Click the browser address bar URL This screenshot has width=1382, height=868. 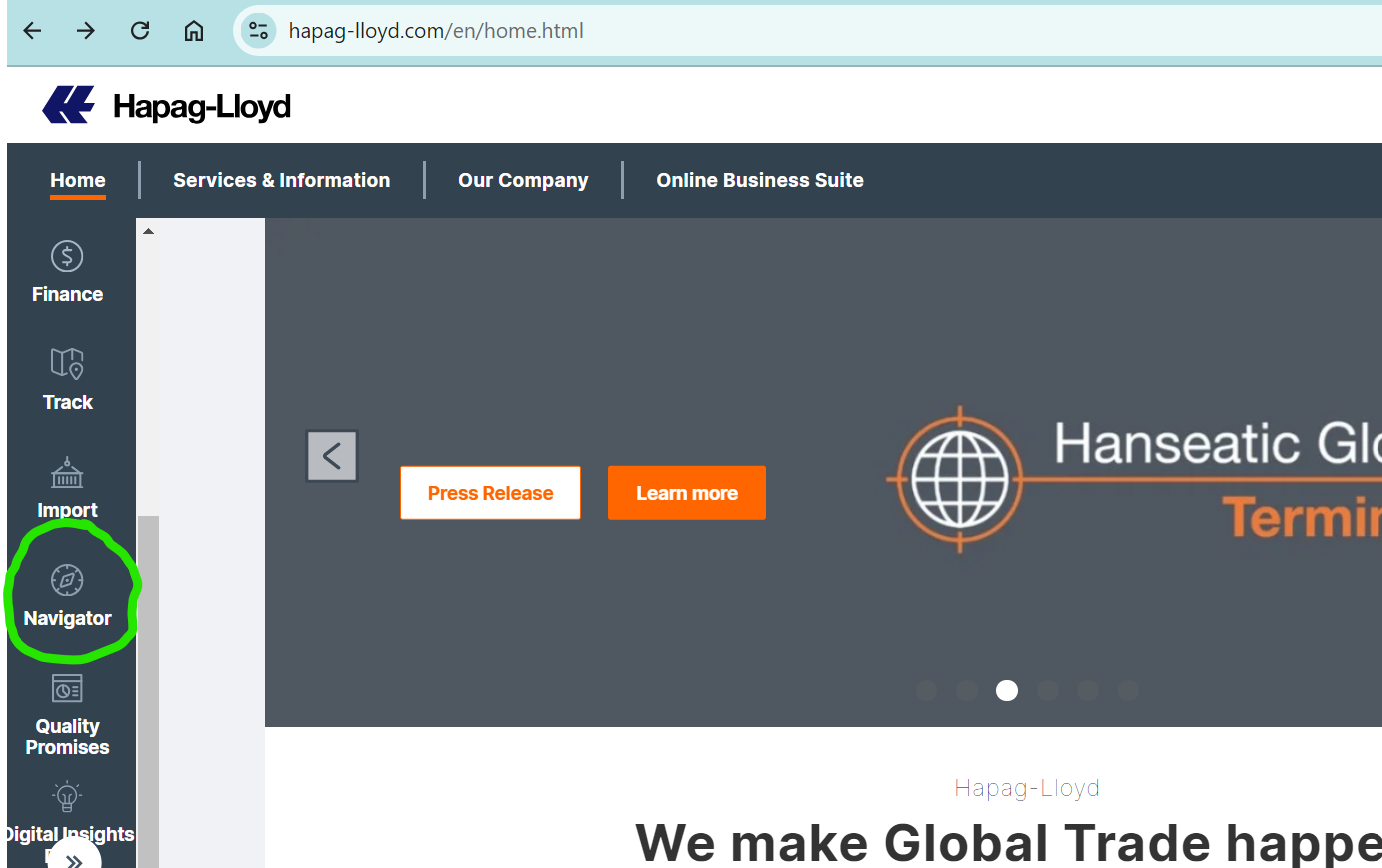pyautogui.click(x=436, y=31)
